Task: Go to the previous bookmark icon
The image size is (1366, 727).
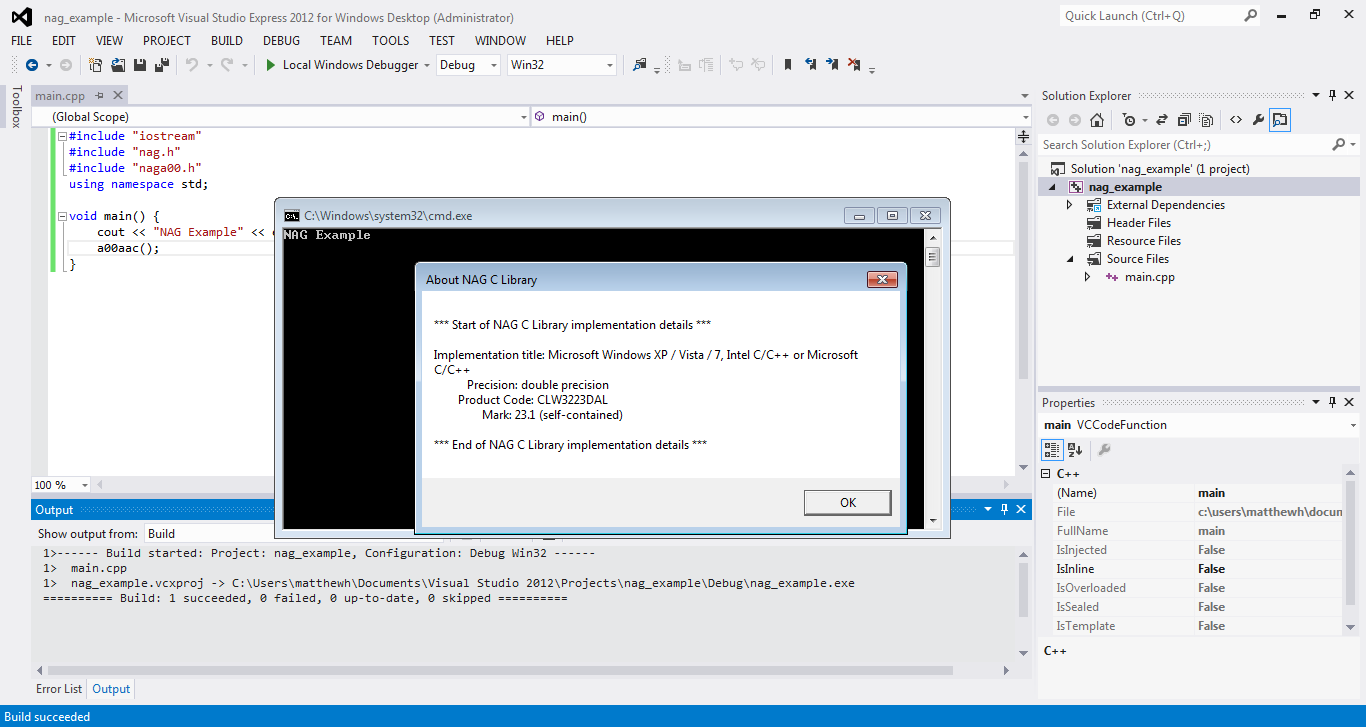Action: click(x=810, y=65)
